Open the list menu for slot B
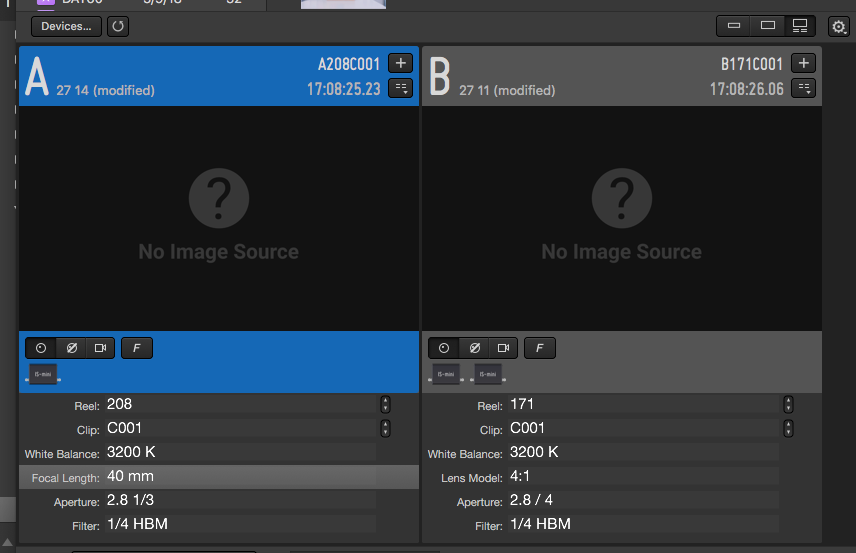This screenshot has width=856, height=553. pos(803,88)
